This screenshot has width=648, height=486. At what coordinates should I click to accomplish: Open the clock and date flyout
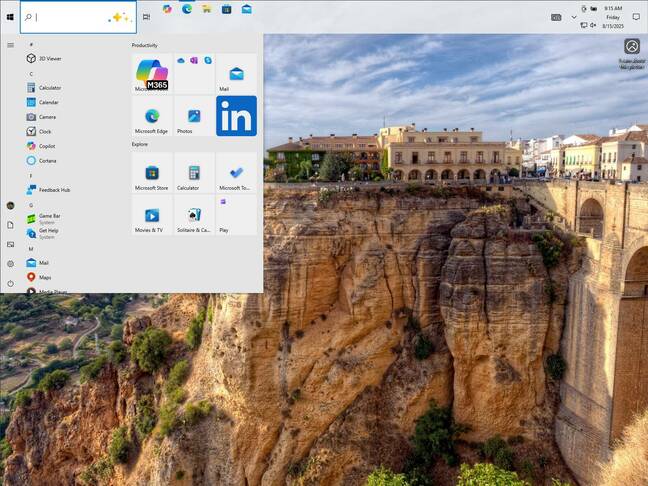point(613,17)
